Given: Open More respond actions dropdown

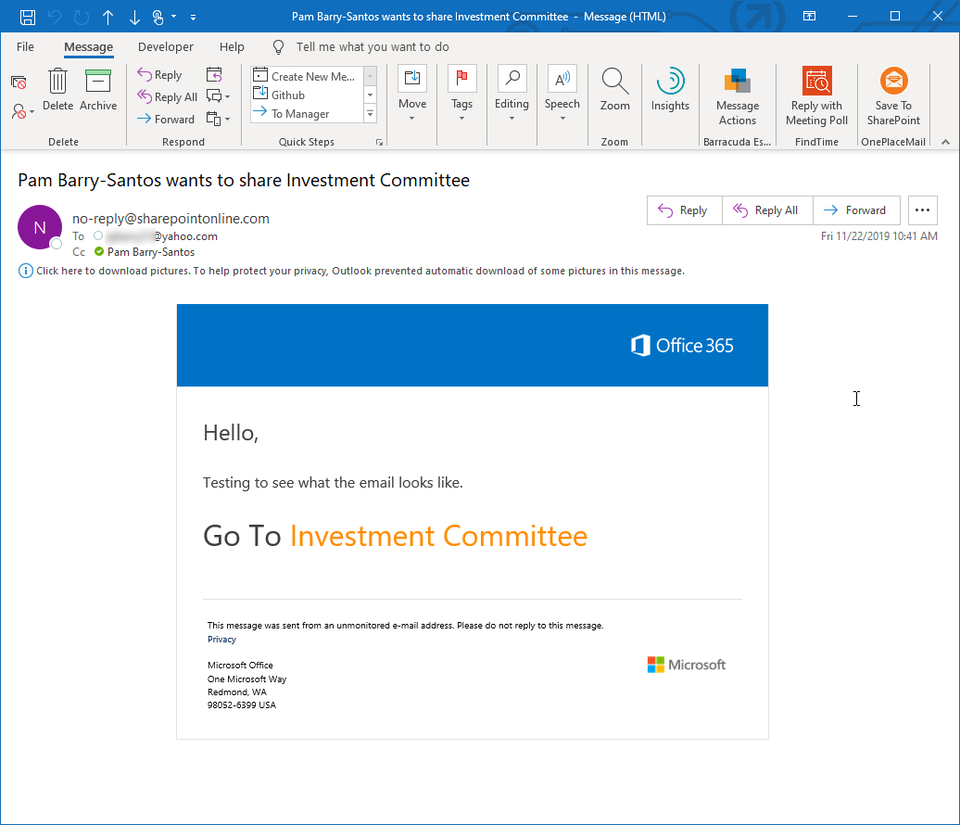Looking at the screenshot, I should (x=218, y=119).
